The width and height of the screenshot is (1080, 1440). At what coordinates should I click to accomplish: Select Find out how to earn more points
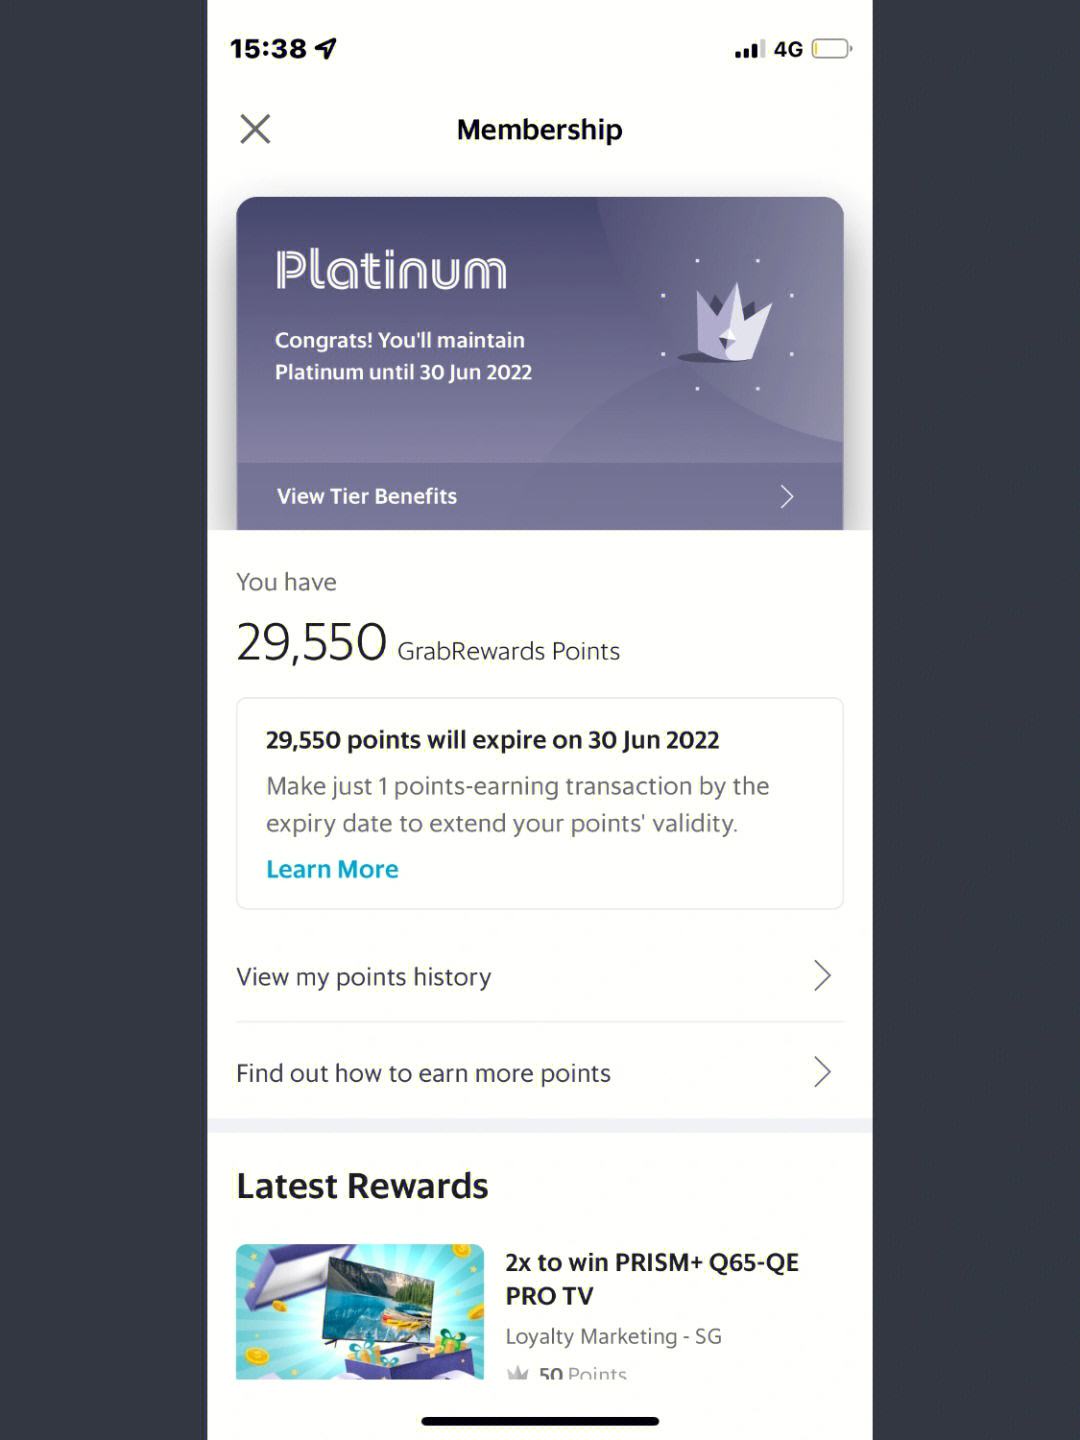pos(540,1072)
